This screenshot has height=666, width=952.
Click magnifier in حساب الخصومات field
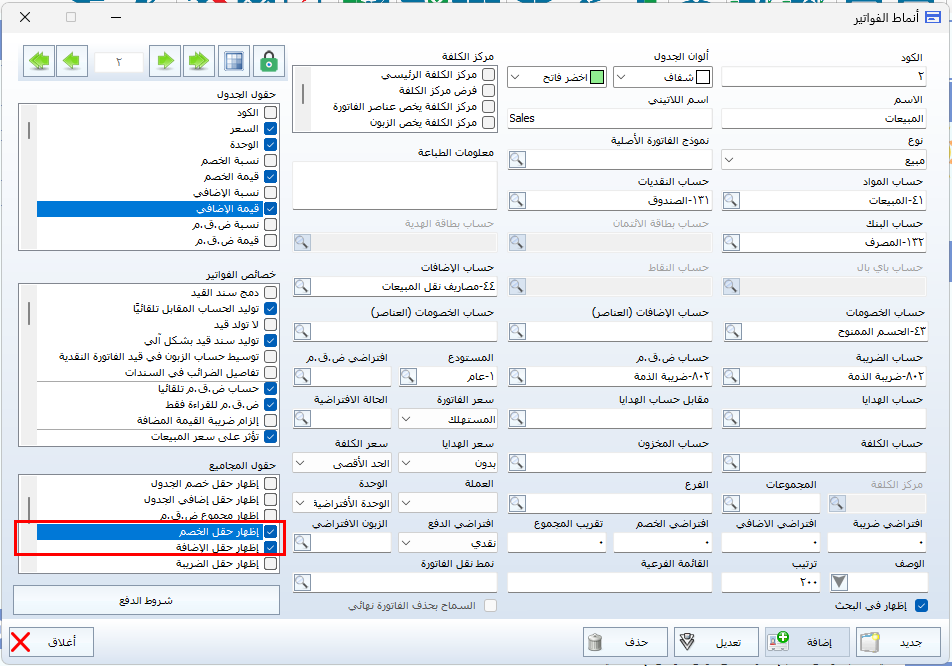(x=733, y=331)
